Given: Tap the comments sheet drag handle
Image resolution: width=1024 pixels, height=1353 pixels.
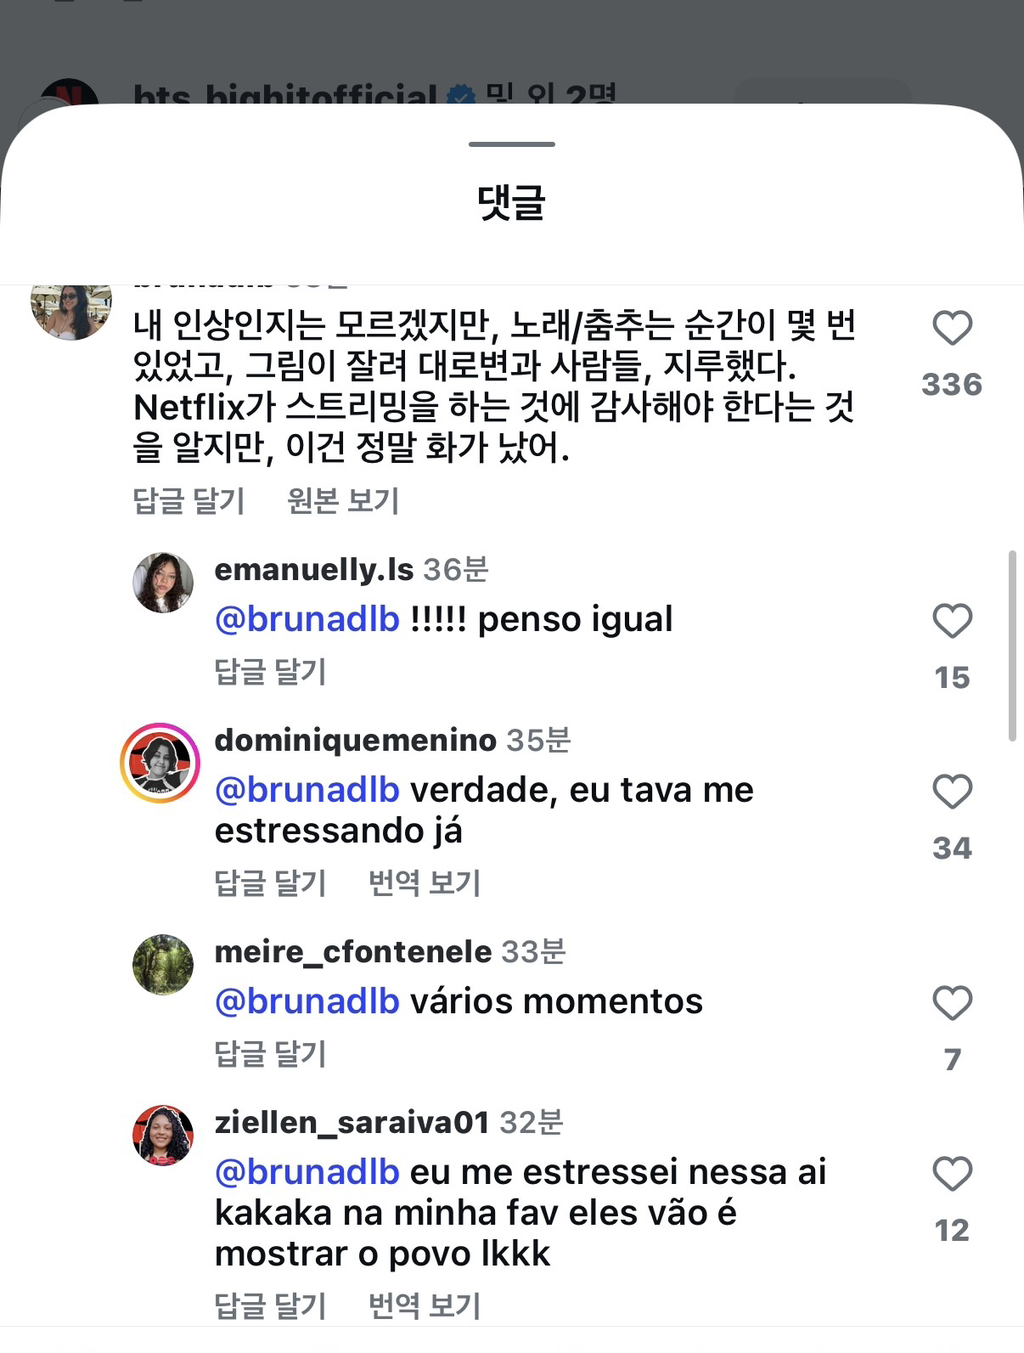Looking at the screenshot, I should [512, 145].
